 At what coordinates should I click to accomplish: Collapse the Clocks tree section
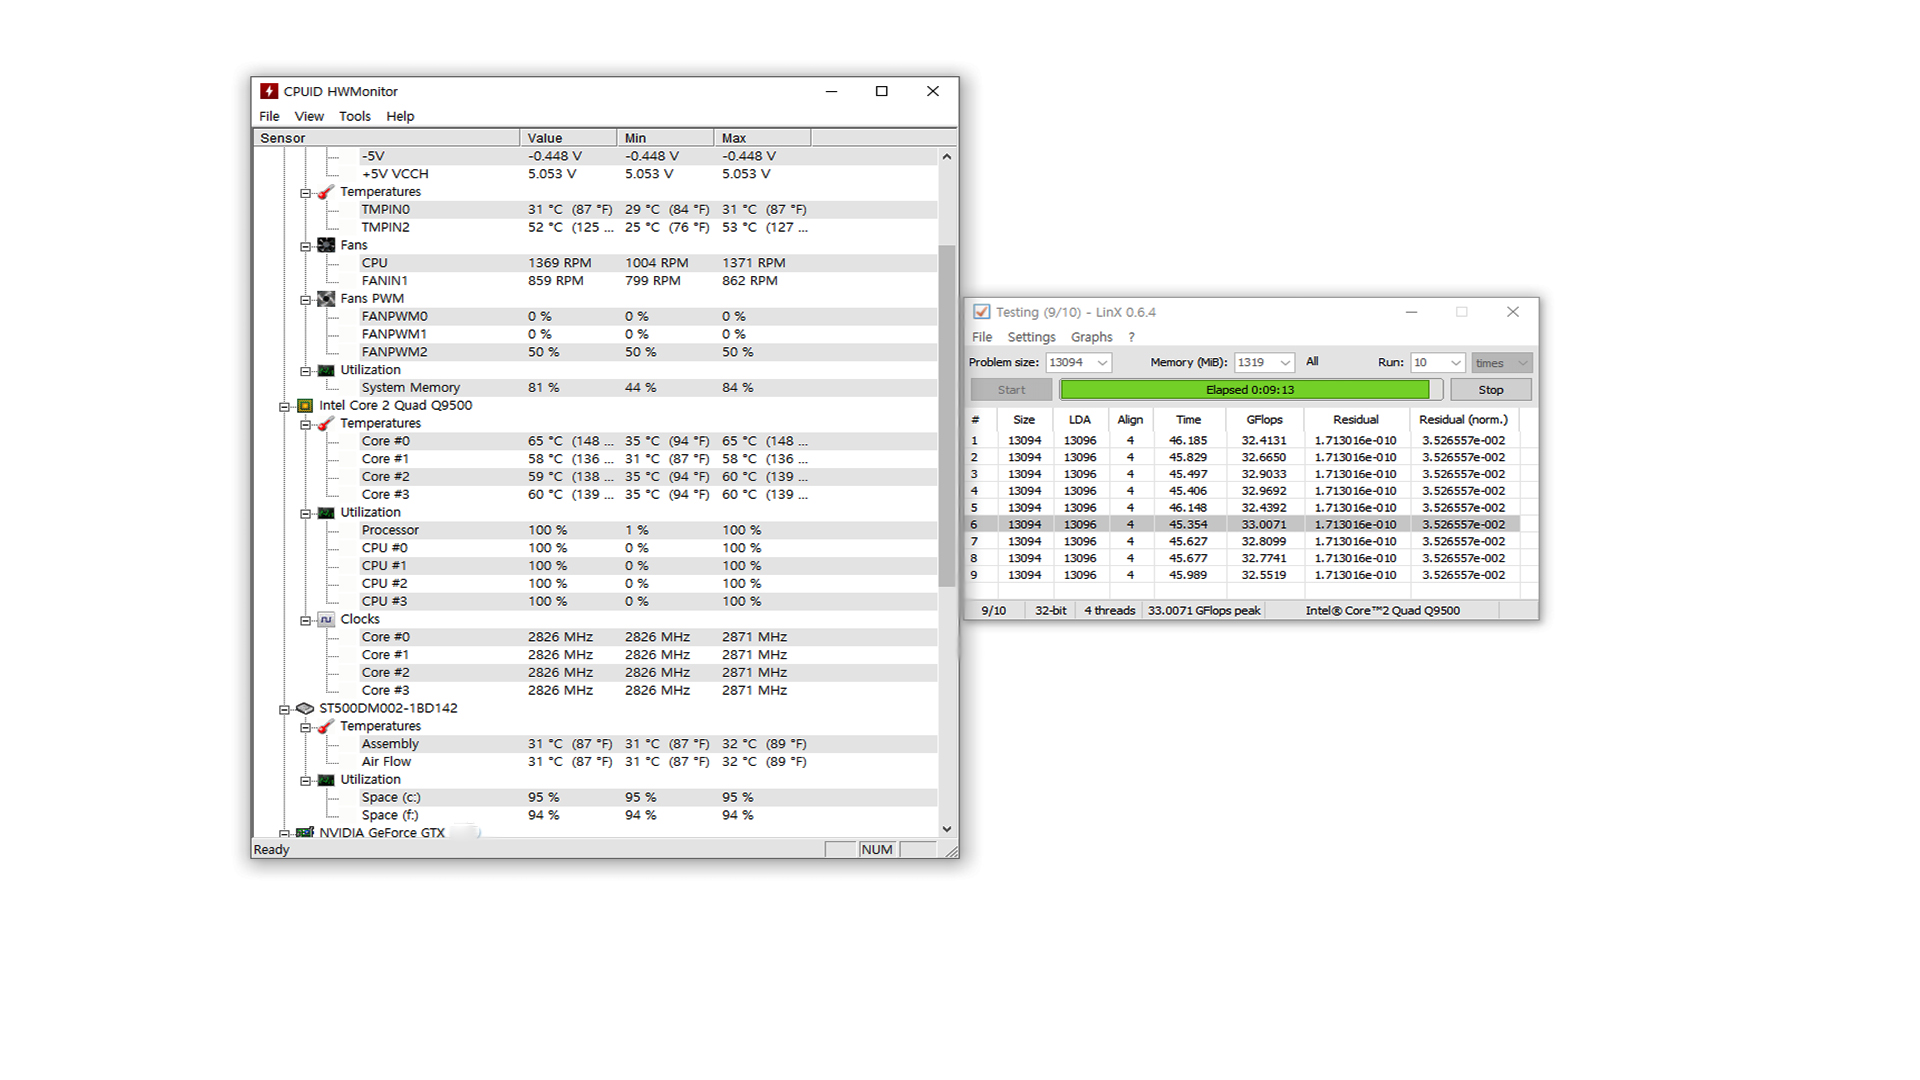click(x=306, y=620)
